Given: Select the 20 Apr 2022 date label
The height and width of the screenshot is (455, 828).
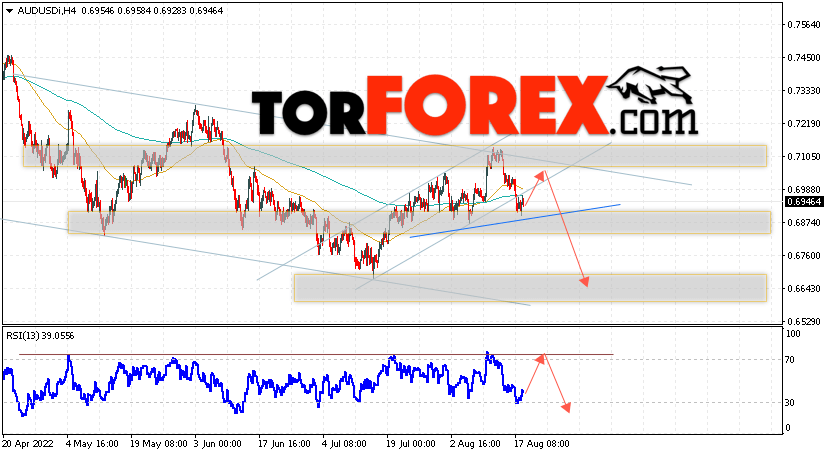Looking at the screenshot, I should [x=28, y=444].
